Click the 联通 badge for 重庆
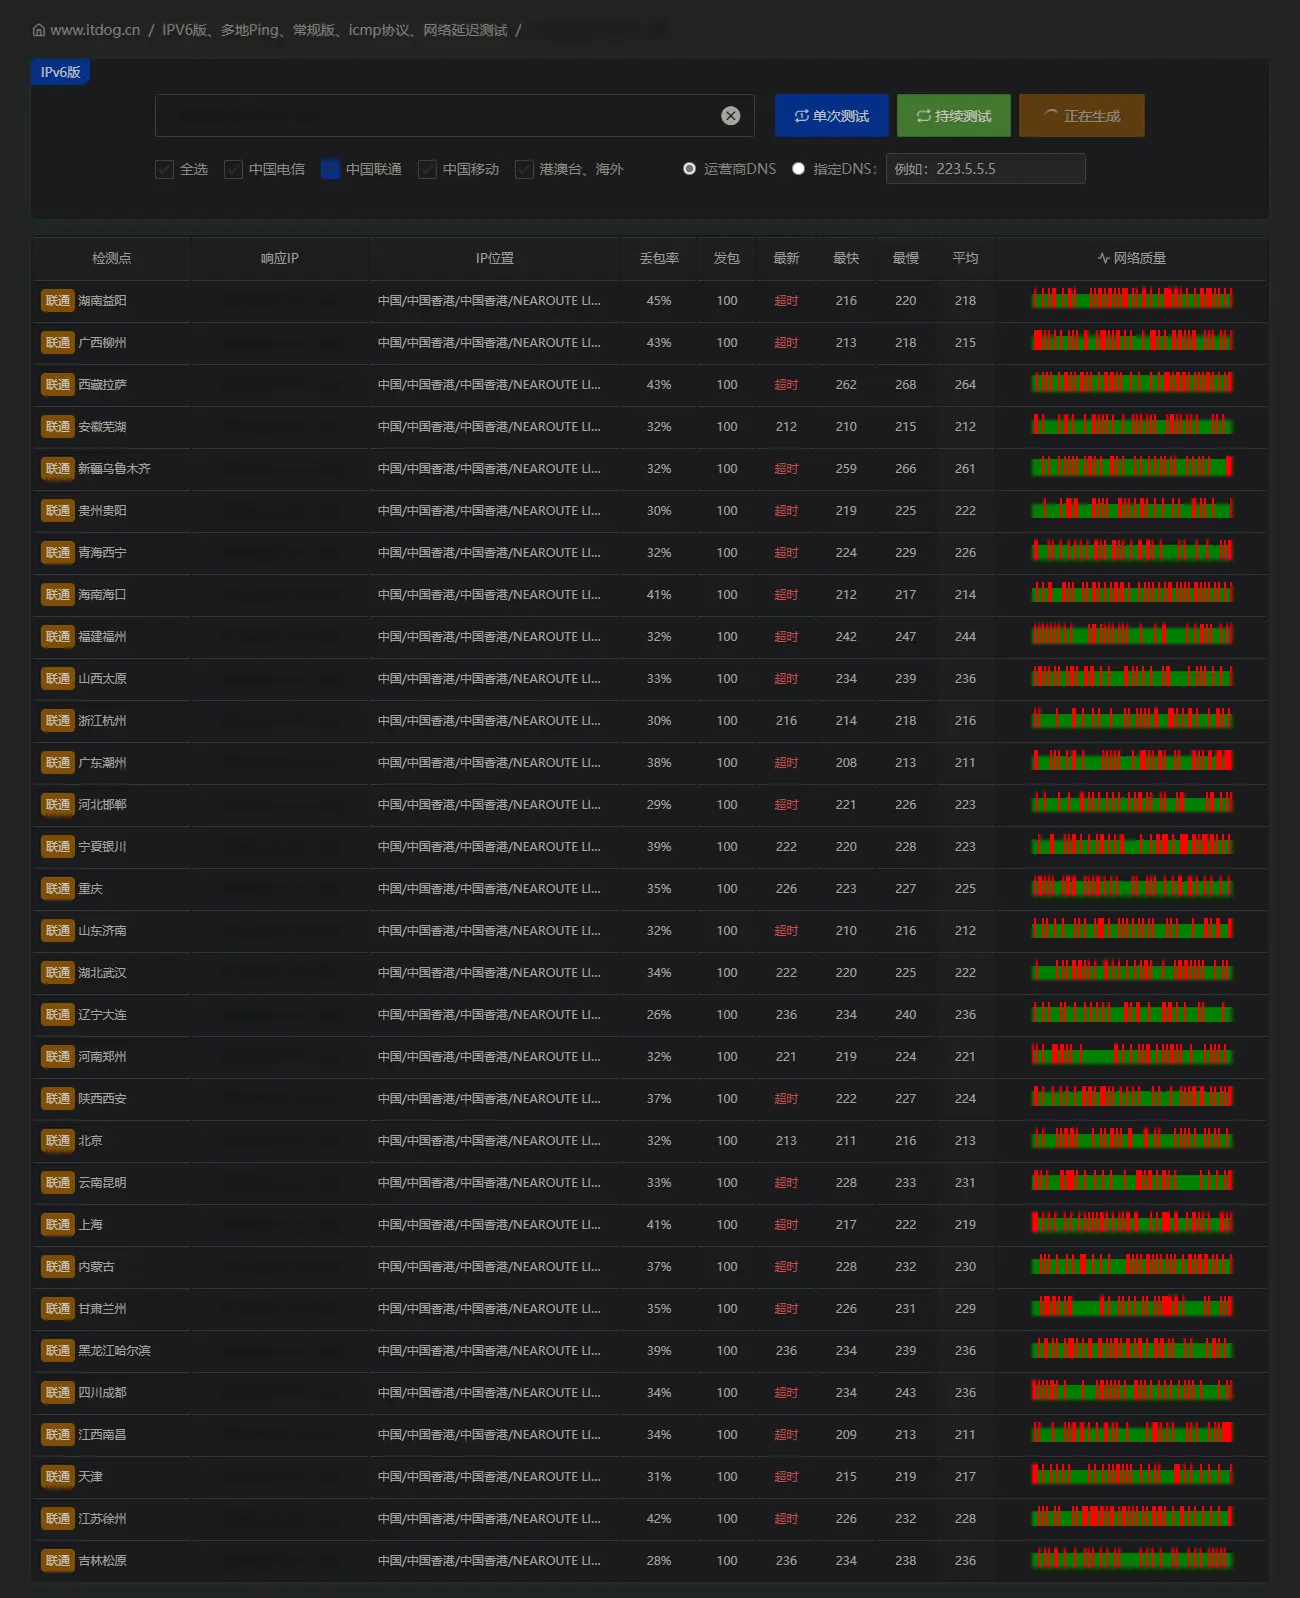The image size is (1300, 1598). 58,889
